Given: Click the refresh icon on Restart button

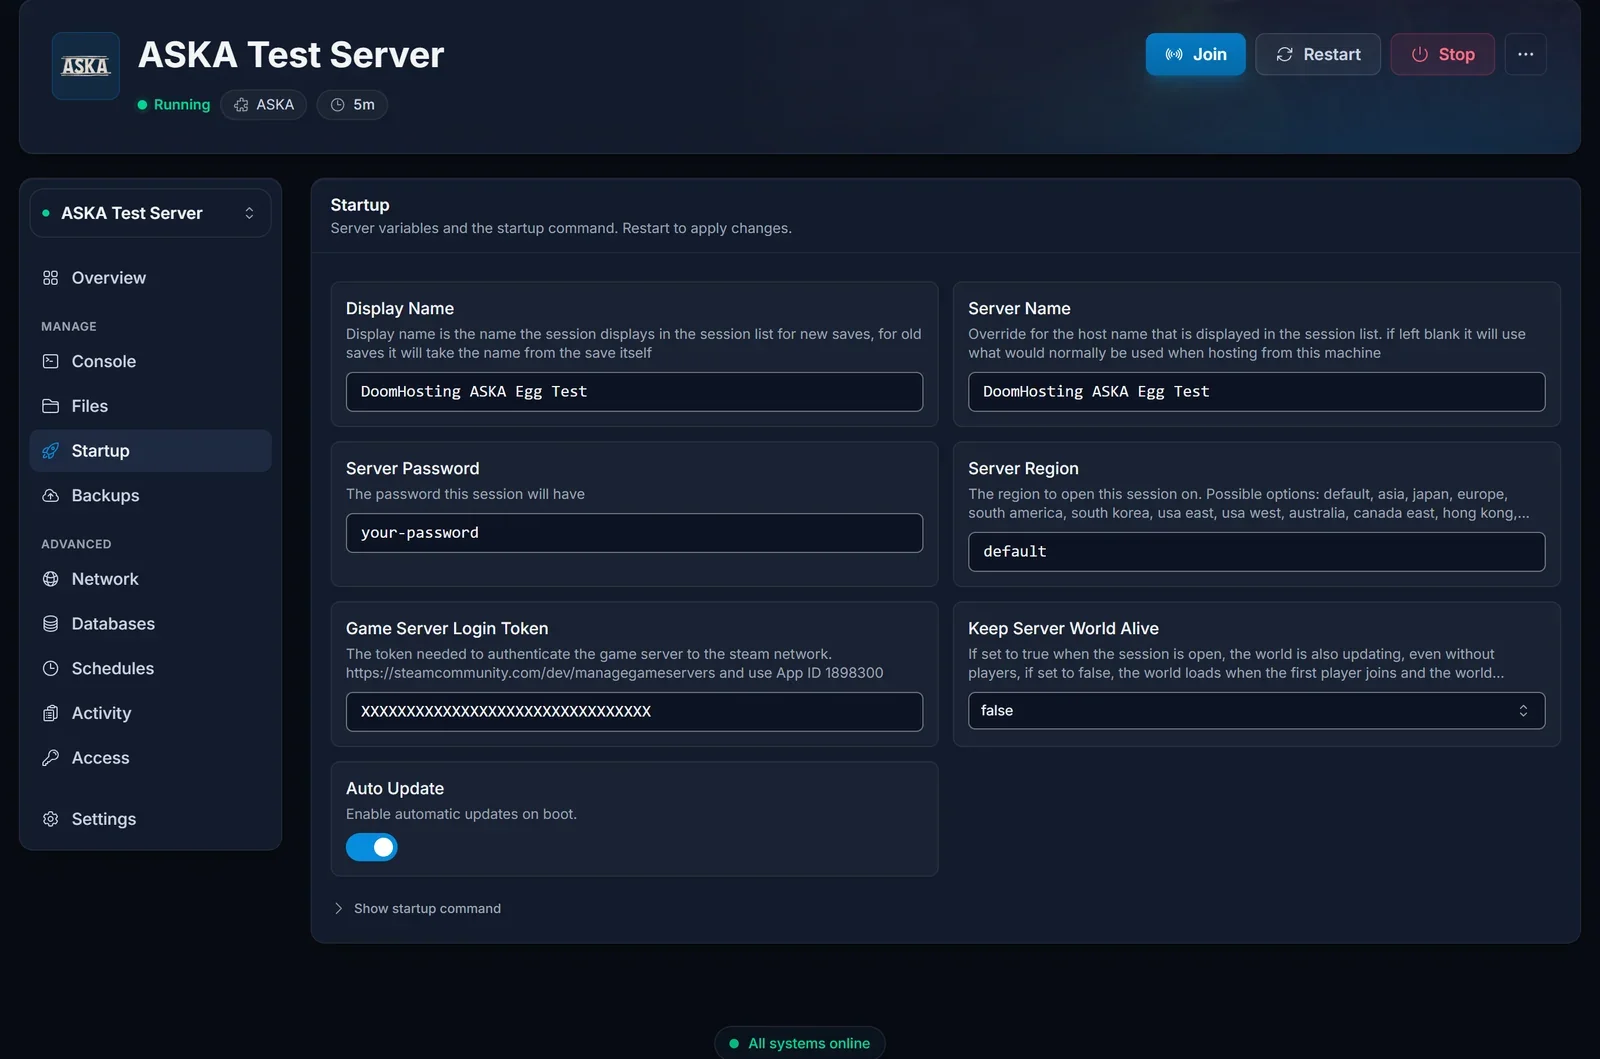Looking at the screenshot, I should [x=1285, y=54].
